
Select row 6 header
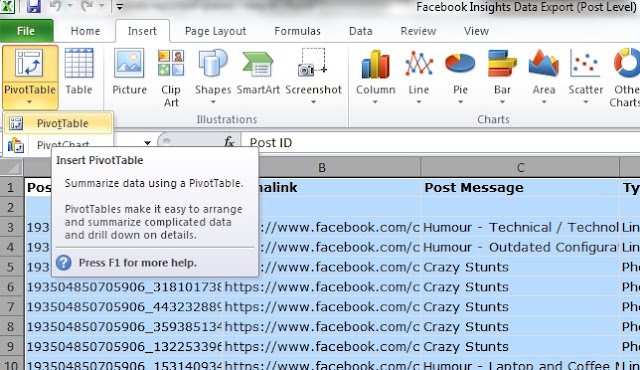coord(11,287)
